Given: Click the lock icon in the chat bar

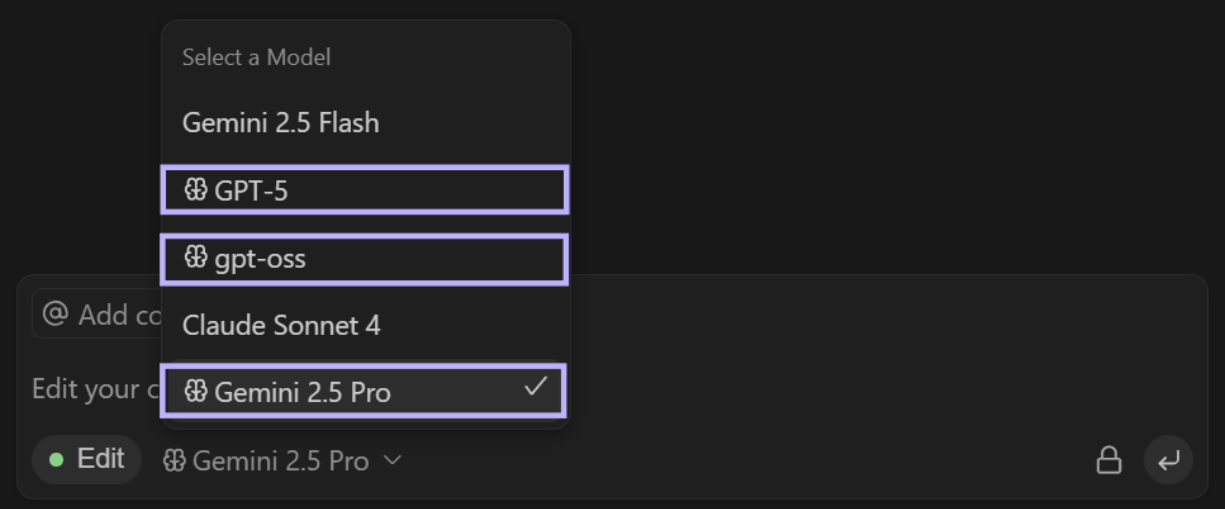Looking at the screenshot, I should (1108, 460).
